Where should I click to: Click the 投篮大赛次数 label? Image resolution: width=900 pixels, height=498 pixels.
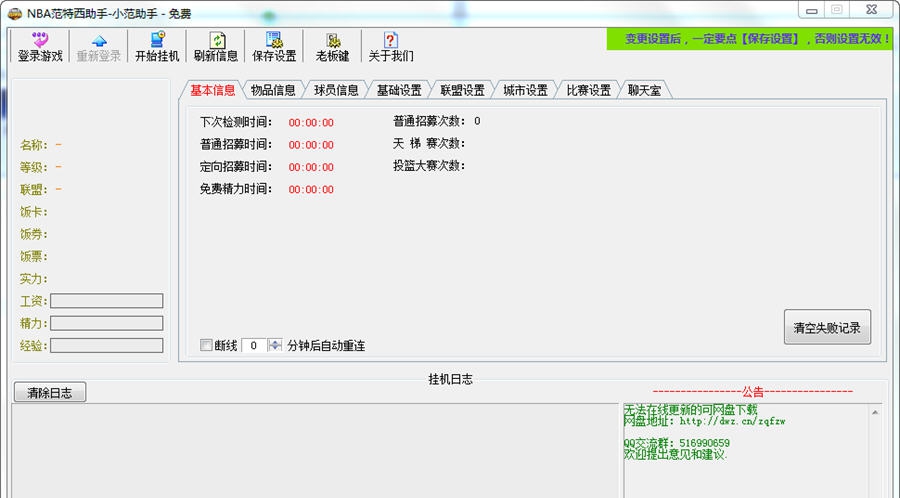(x=429, y=166)
